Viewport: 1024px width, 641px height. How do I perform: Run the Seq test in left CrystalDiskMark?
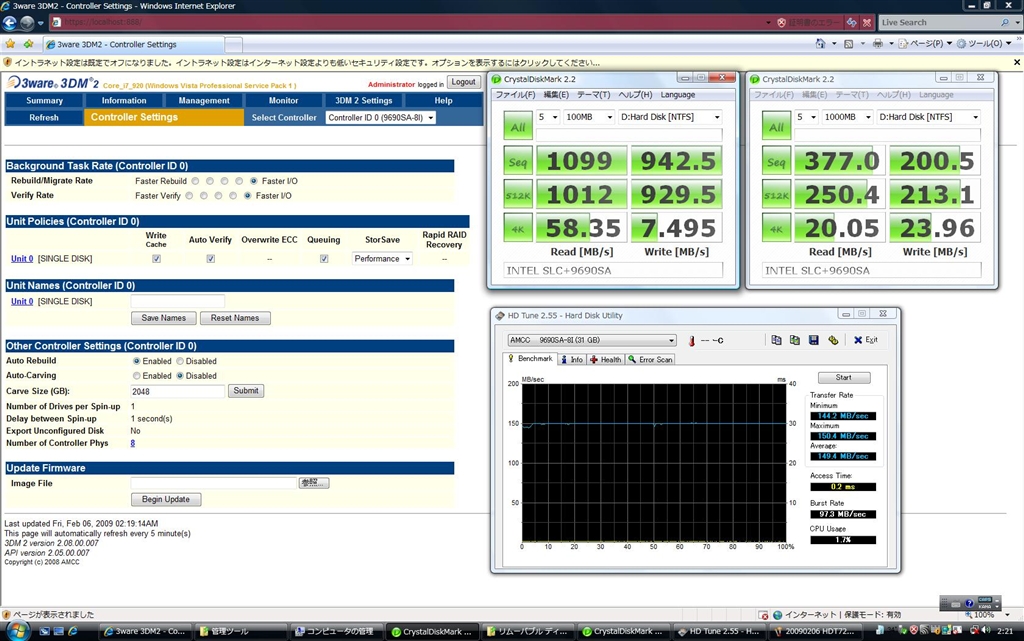click(x=518, y=162)
